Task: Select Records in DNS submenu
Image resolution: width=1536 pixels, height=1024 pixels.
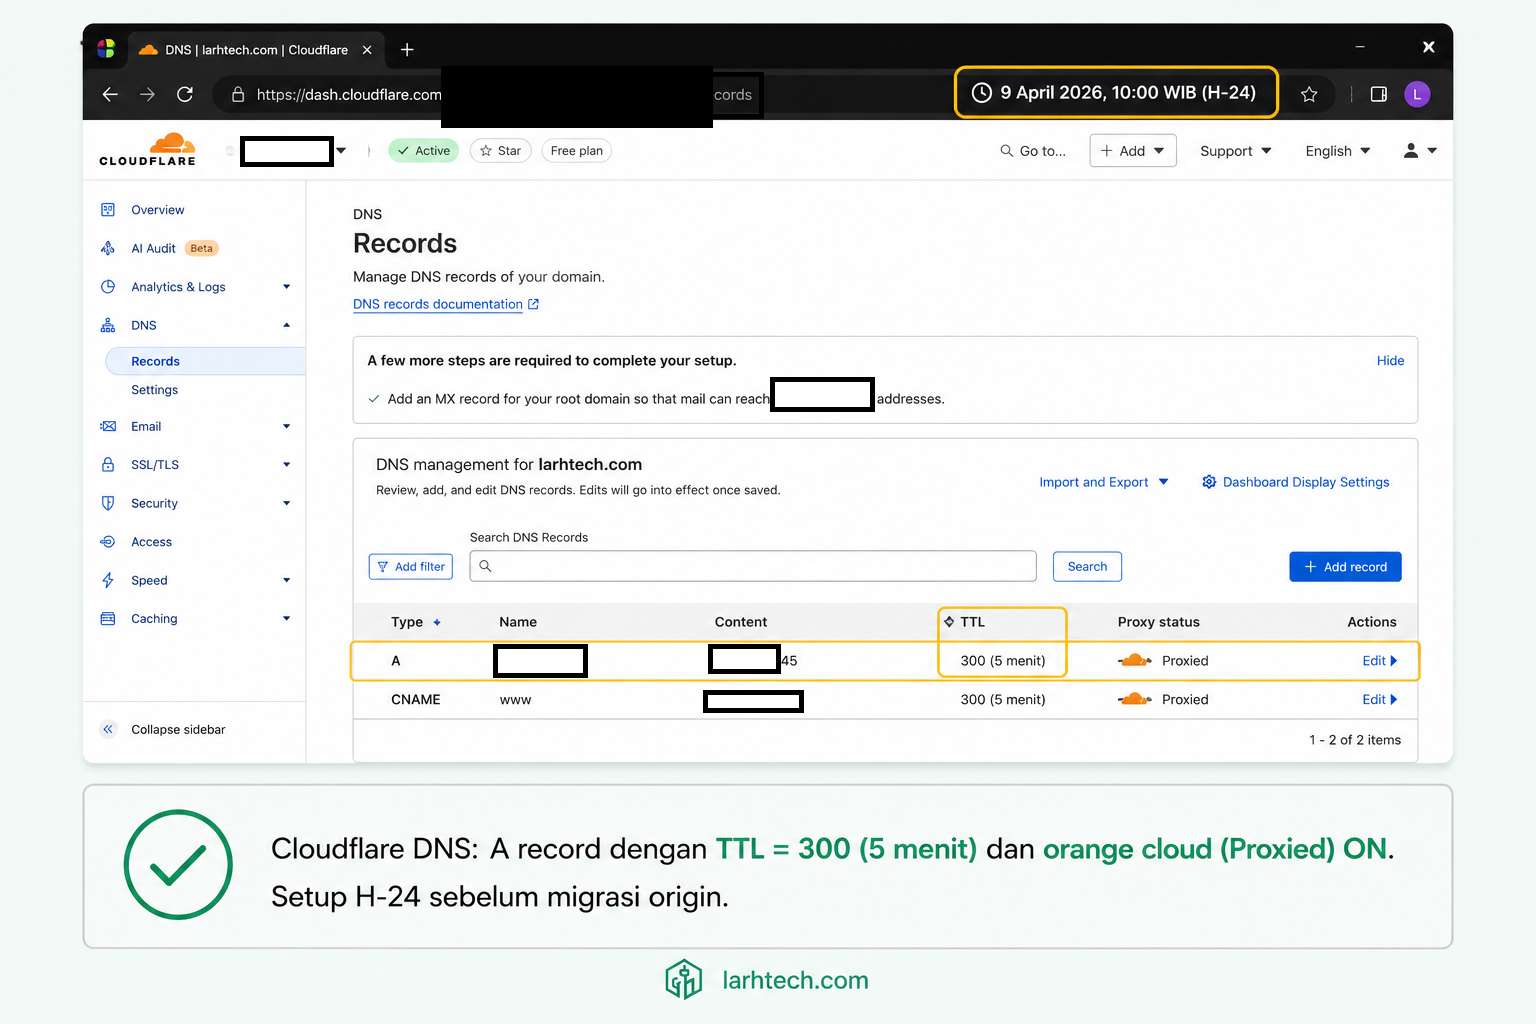Action: [205, 361]
